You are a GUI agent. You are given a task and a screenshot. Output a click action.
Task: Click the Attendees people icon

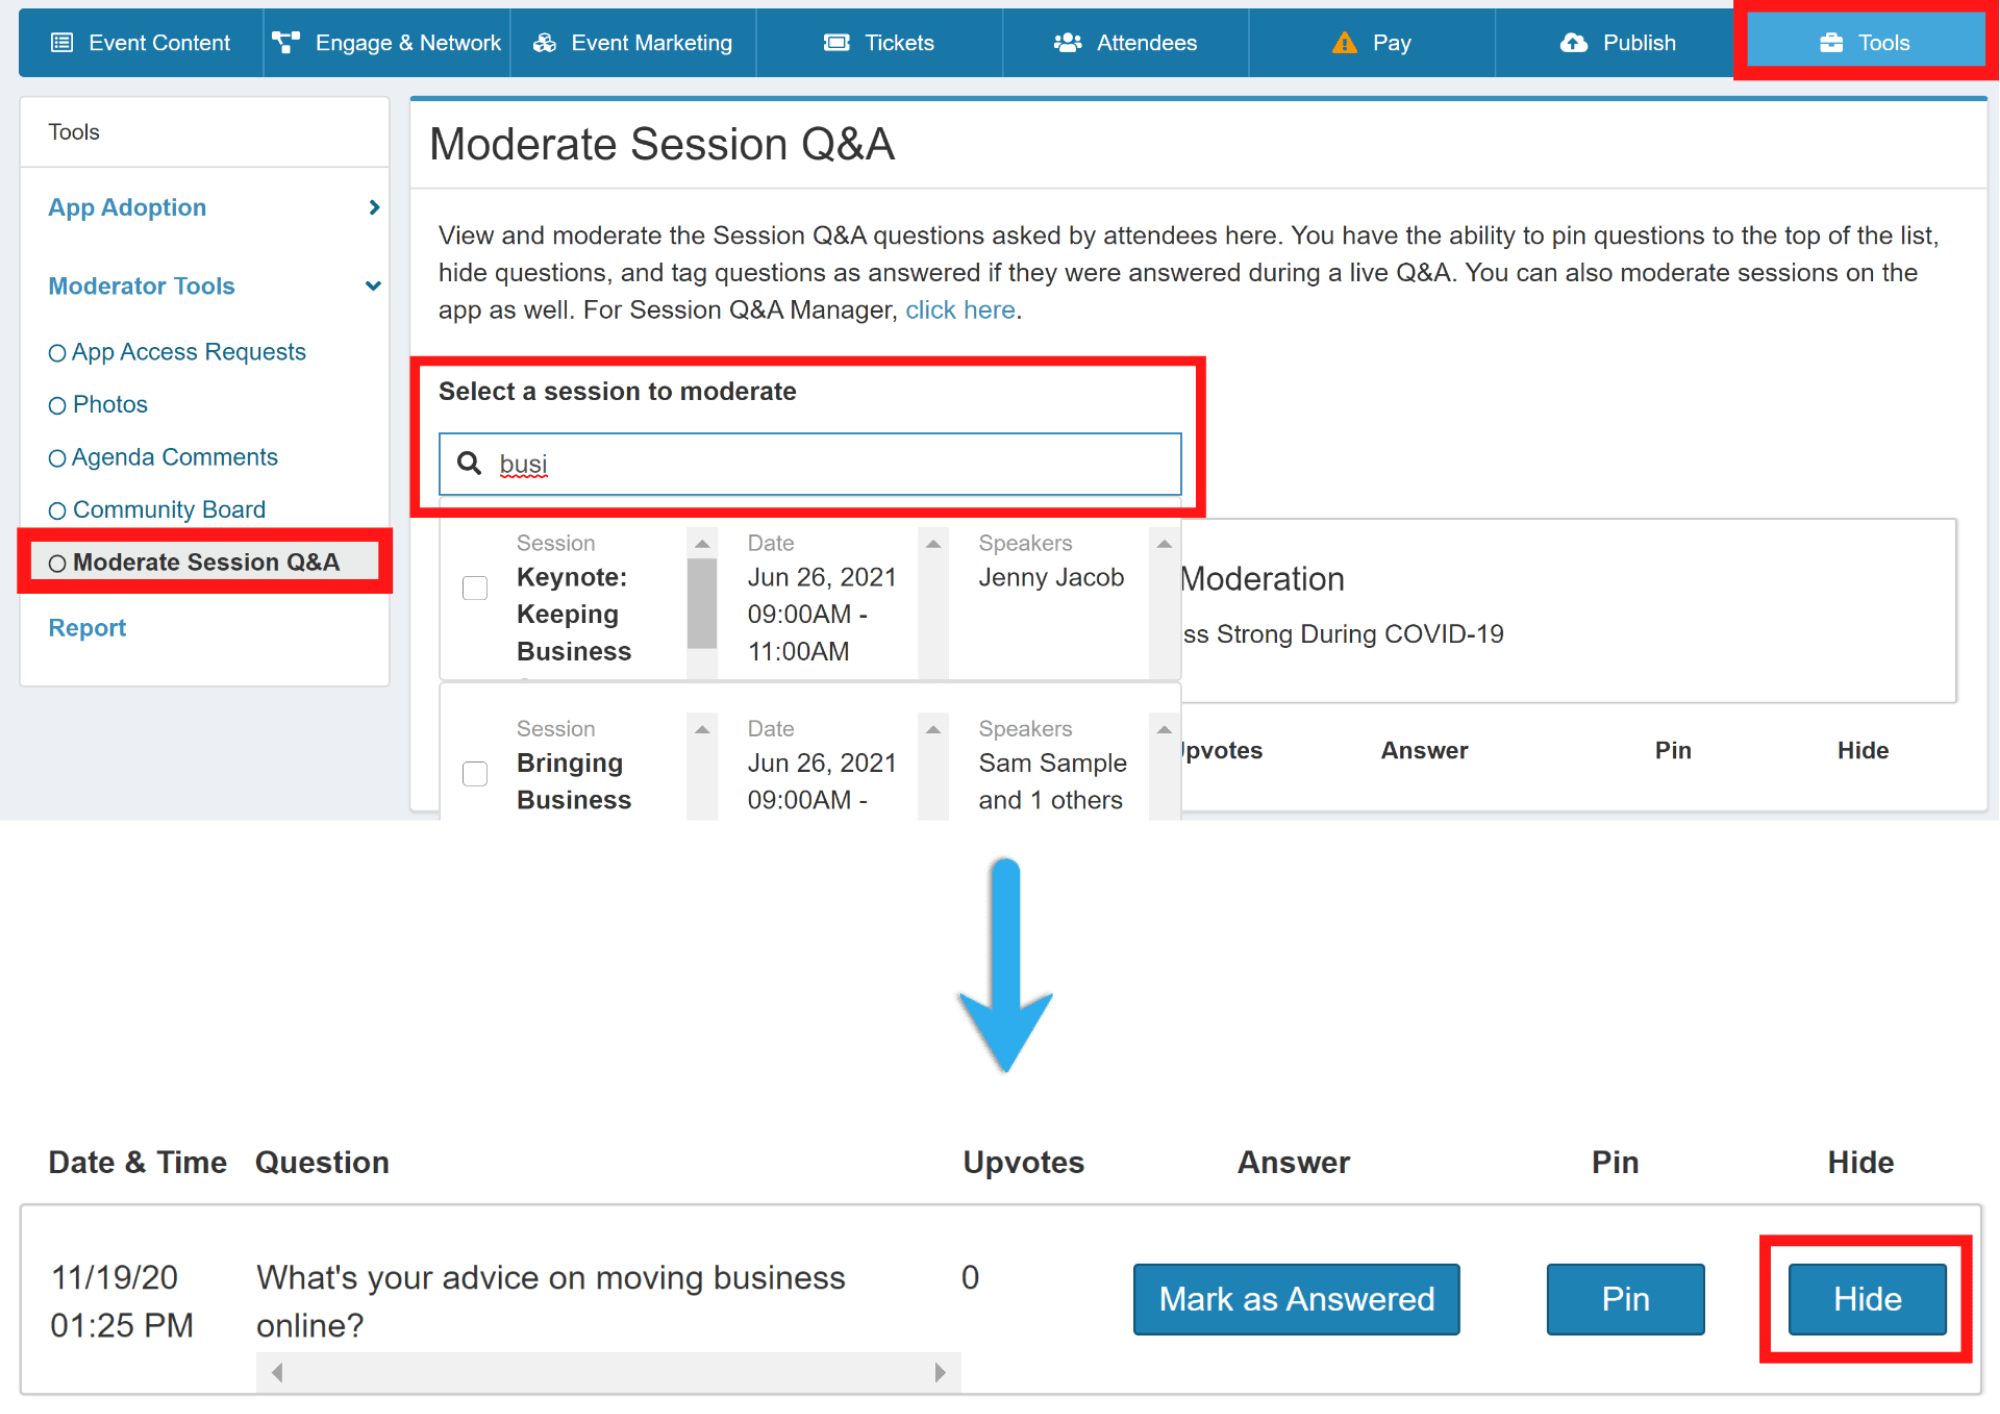coord(1067,42)
